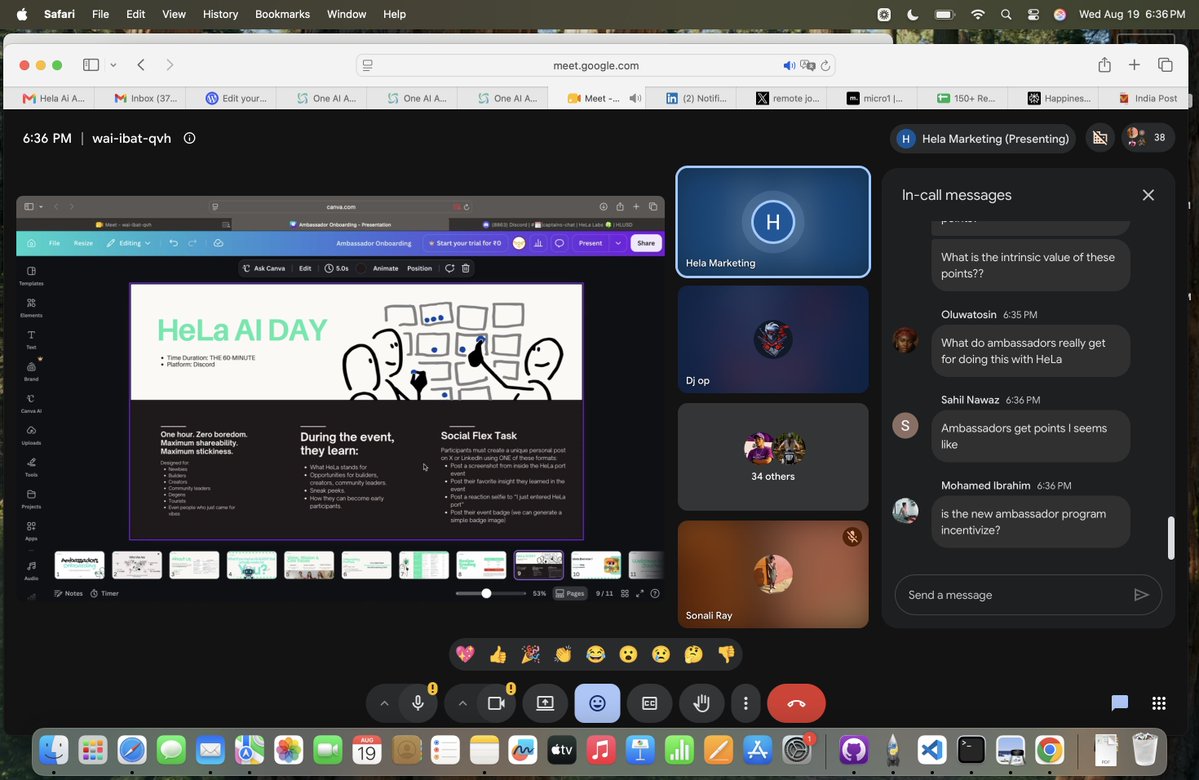This screenshot has height=780, width=1199.
Task: Select the Dj op participant tile
Action: pyautogui.click(x=773, y=340)
